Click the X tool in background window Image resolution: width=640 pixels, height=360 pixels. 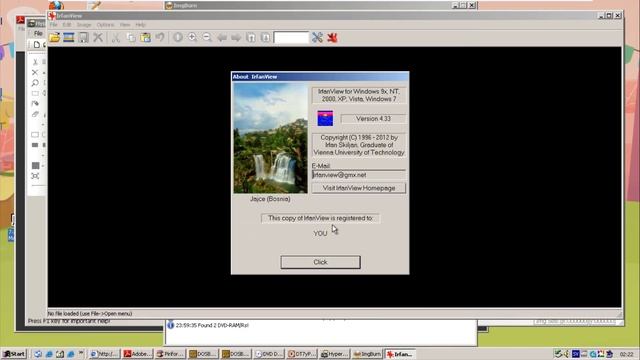(35, 72)
